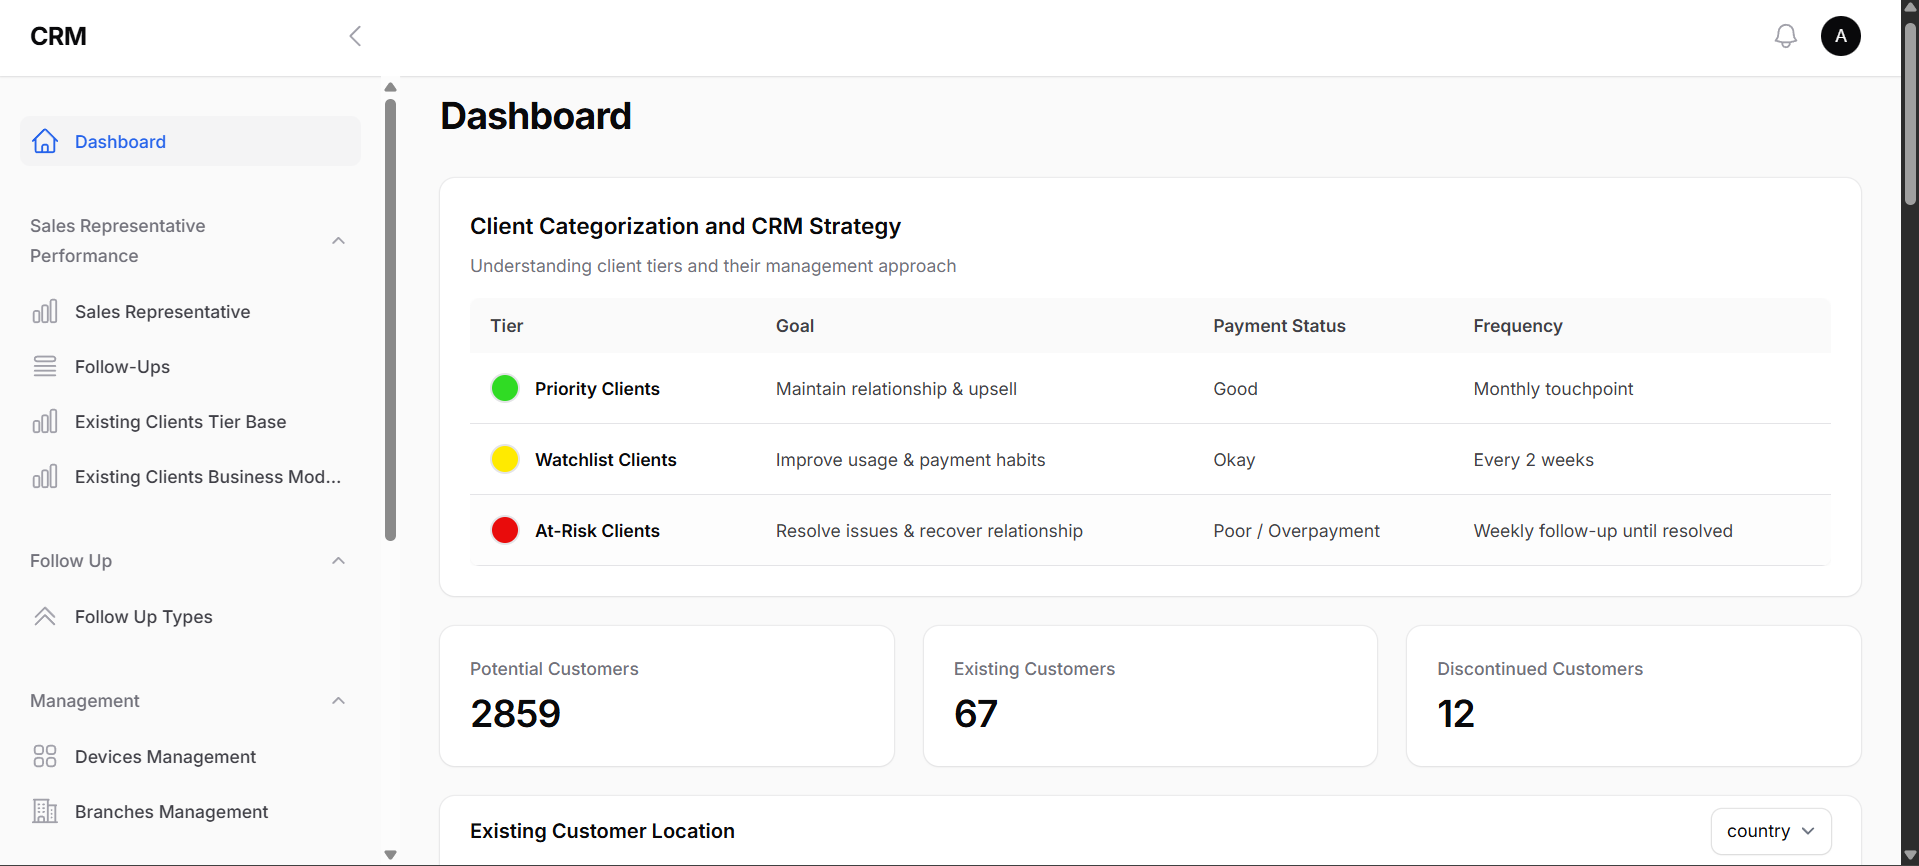Click the Follow-Ups list icon
Image resolution: width=1919 pixels, height=866 pixels.
pyautogui.click(x=45, y=366)
